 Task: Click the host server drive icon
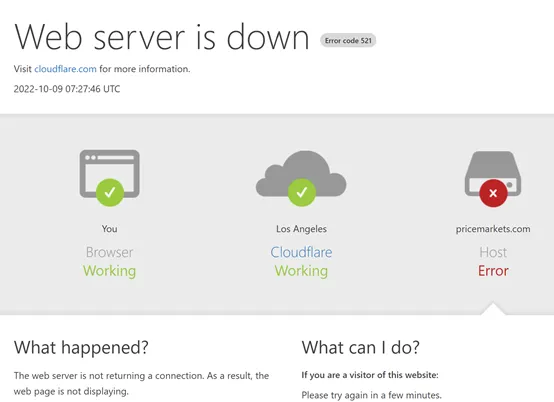[493, 173]
